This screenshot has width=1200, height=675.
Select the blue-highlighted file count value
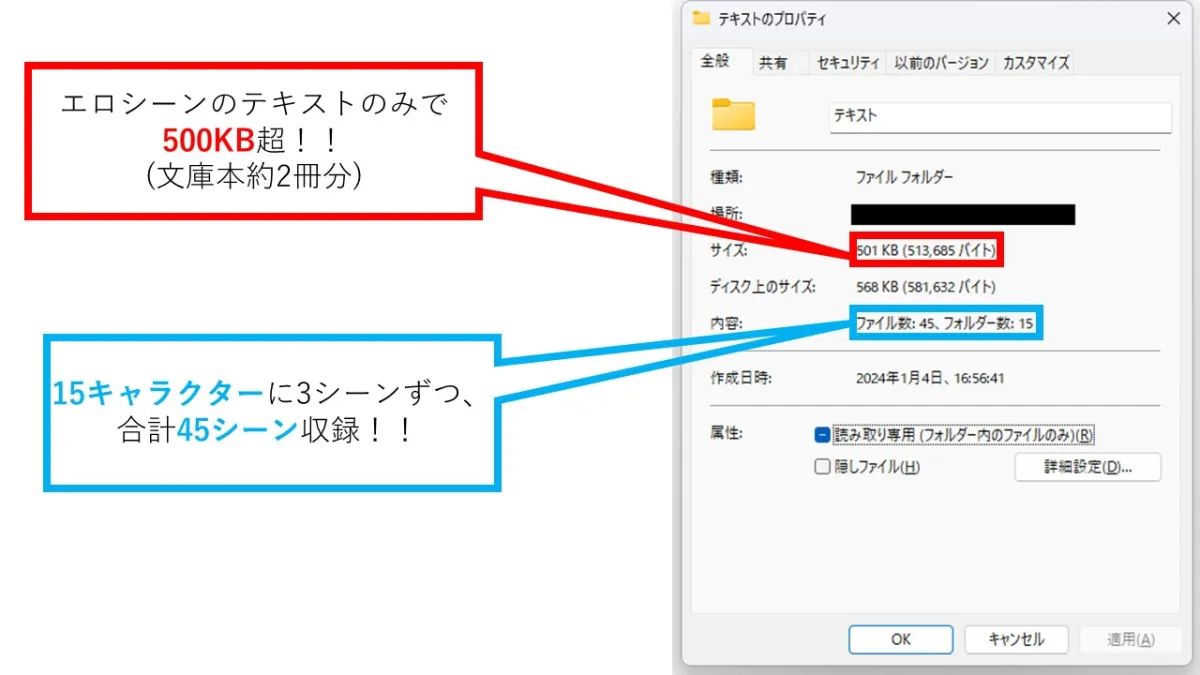point(944,322)
